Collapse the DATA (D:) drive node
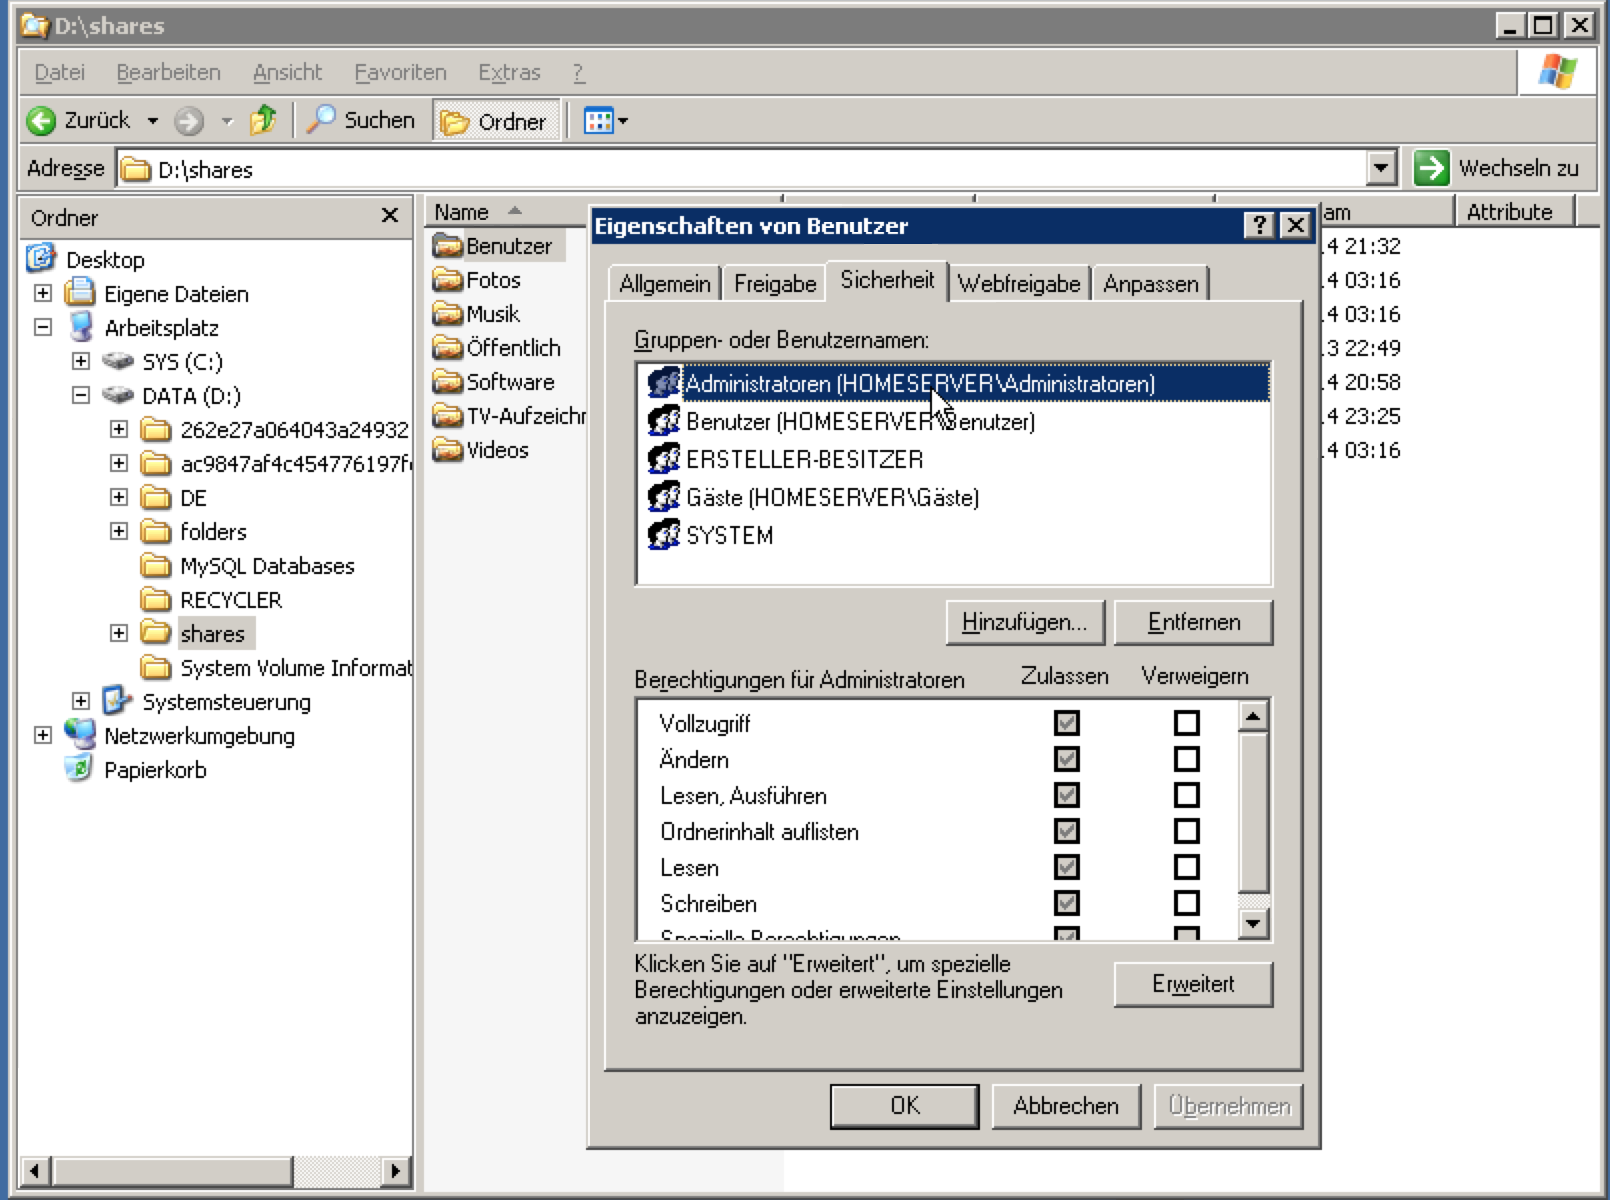The width and height of the screenshot is (1610, 1200). click(81, 395)
